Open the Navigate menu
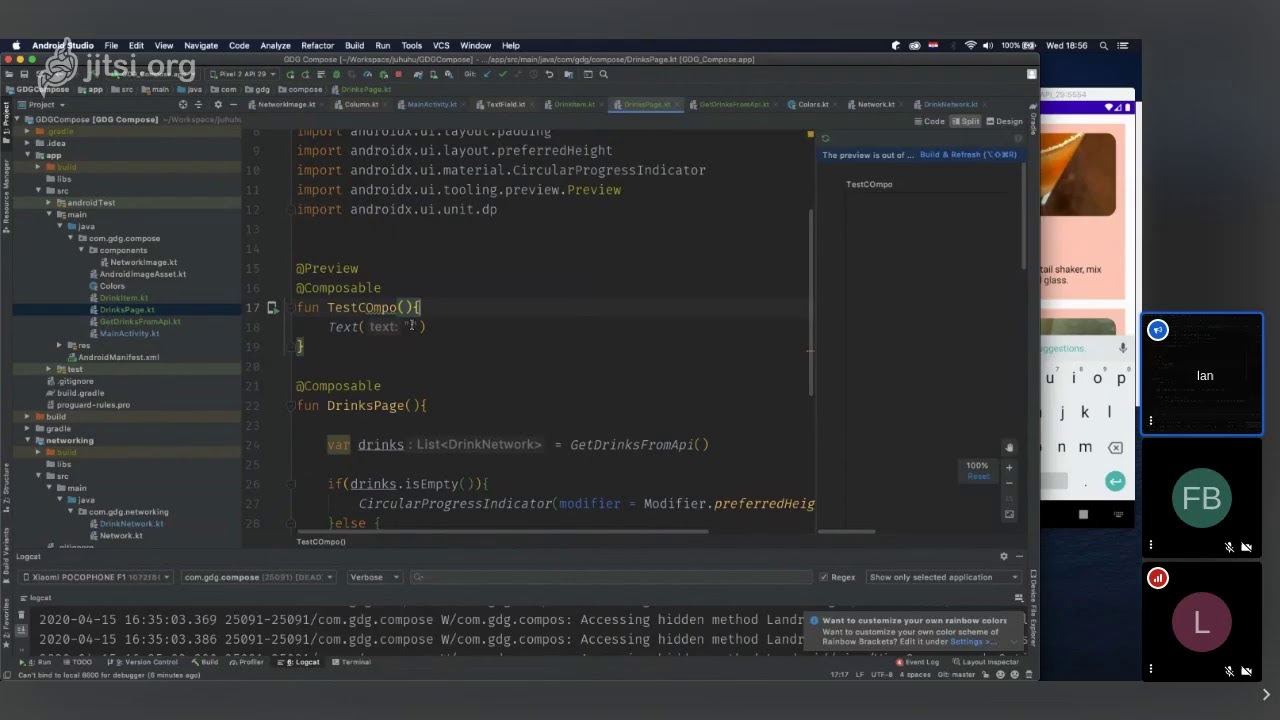 point(200,45)
